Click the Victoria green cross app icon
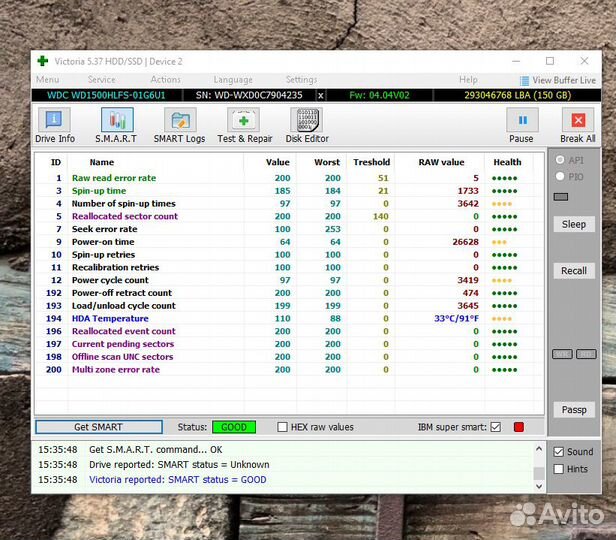The height and width of the screenshot is (540, 616). (x=42, y=61)
